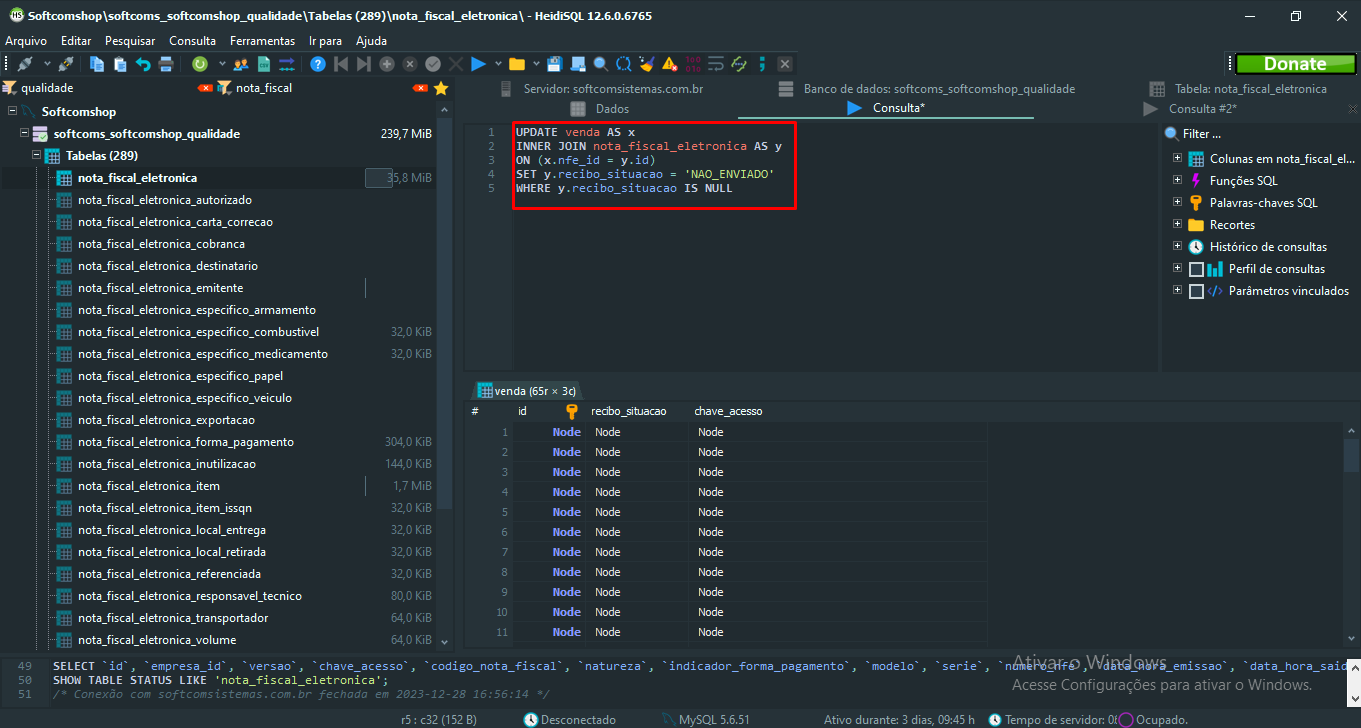Open the help icon in the toolbar
Screen dimensions: 1361x728
click(318, 64)
